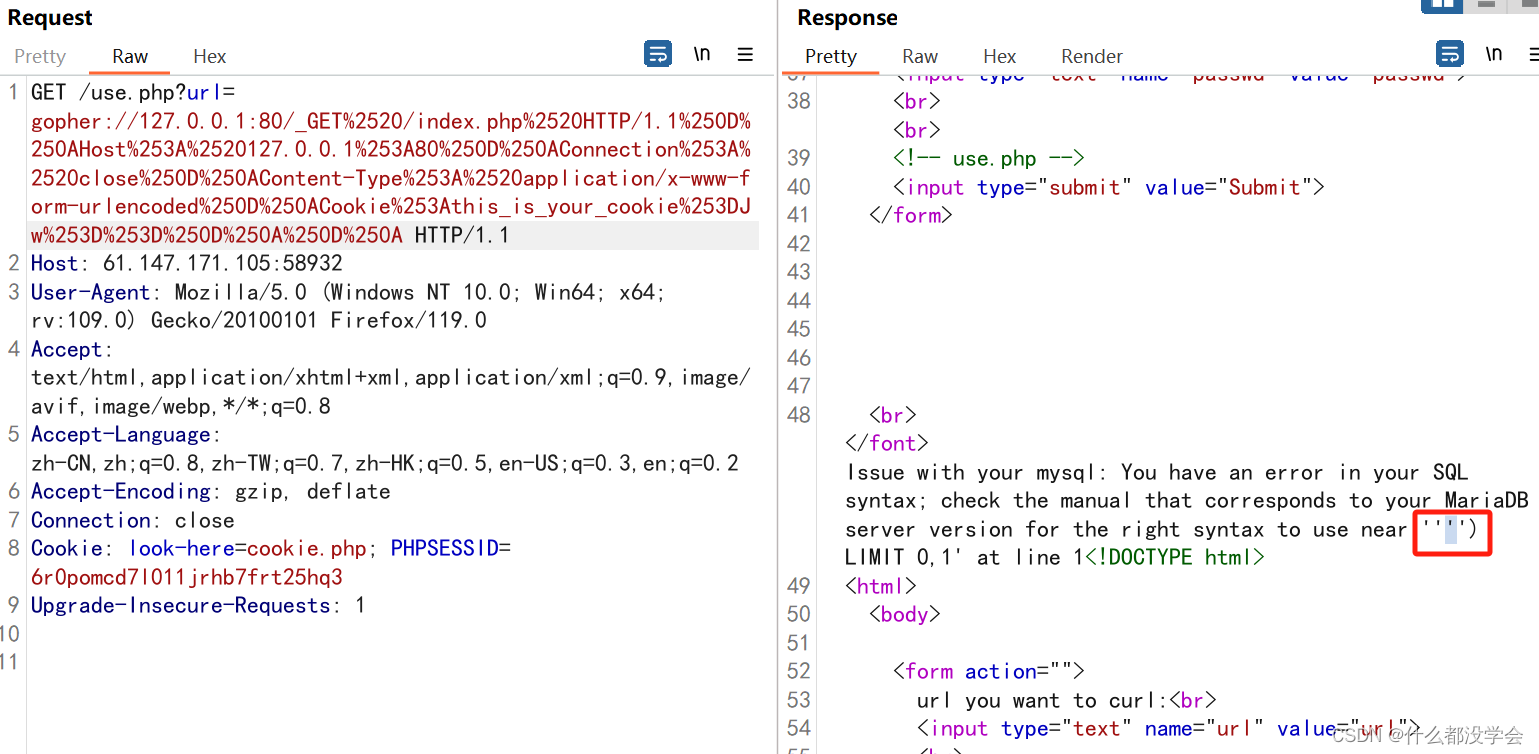1539x754 pixels.
Task: Toggle \n non-printable characters in Request panel
Action: 702,54
